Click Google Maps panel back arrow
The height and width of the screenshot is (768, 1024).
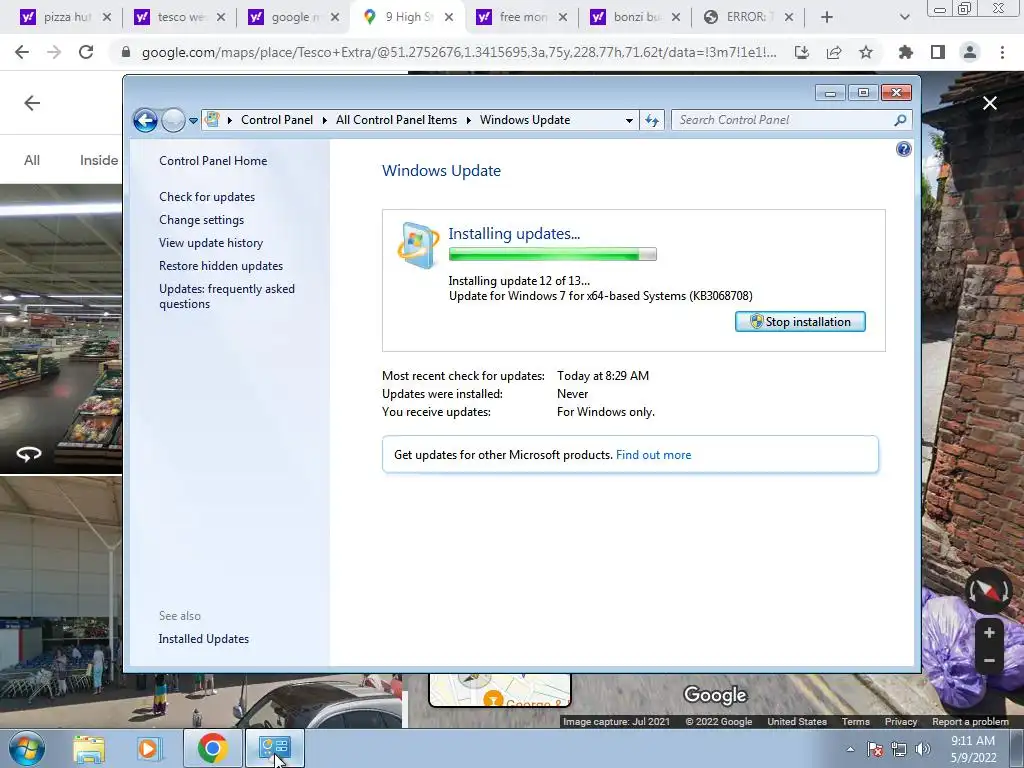[32, 103]
